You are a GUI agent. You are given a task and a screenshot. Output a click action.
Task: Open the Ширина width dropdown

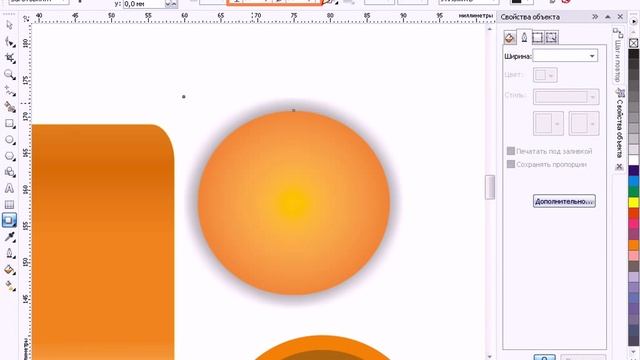point(592,56)
